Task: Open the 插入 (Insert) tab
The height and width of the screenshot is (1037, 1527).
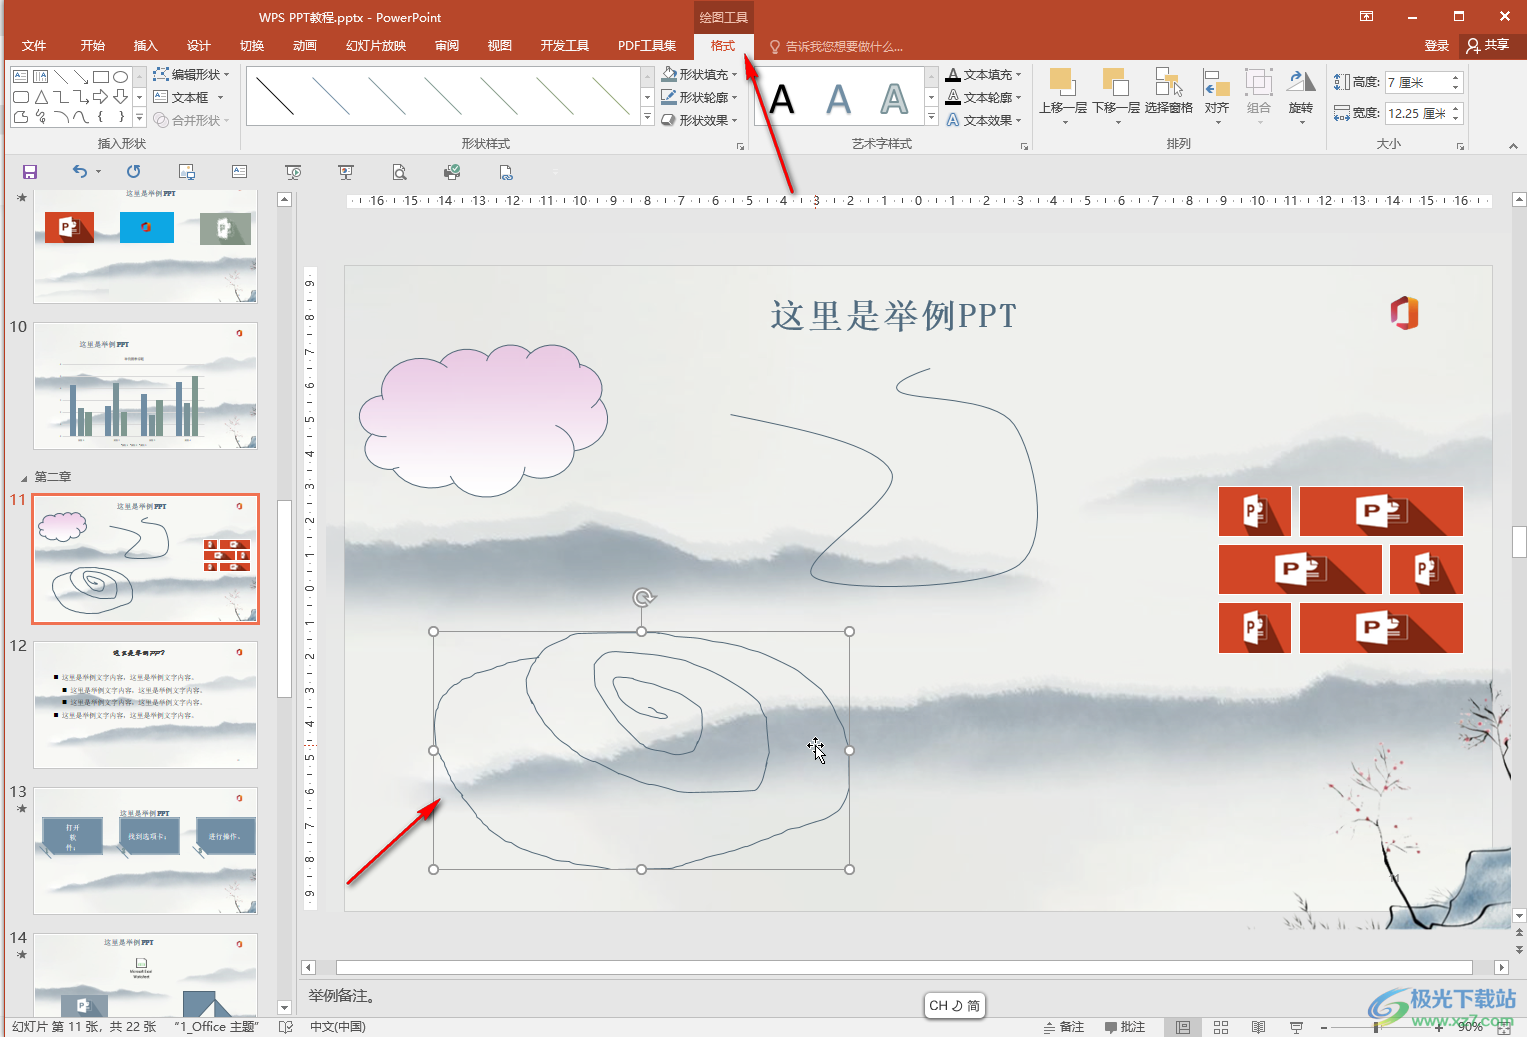Action: tap(146, 46)
